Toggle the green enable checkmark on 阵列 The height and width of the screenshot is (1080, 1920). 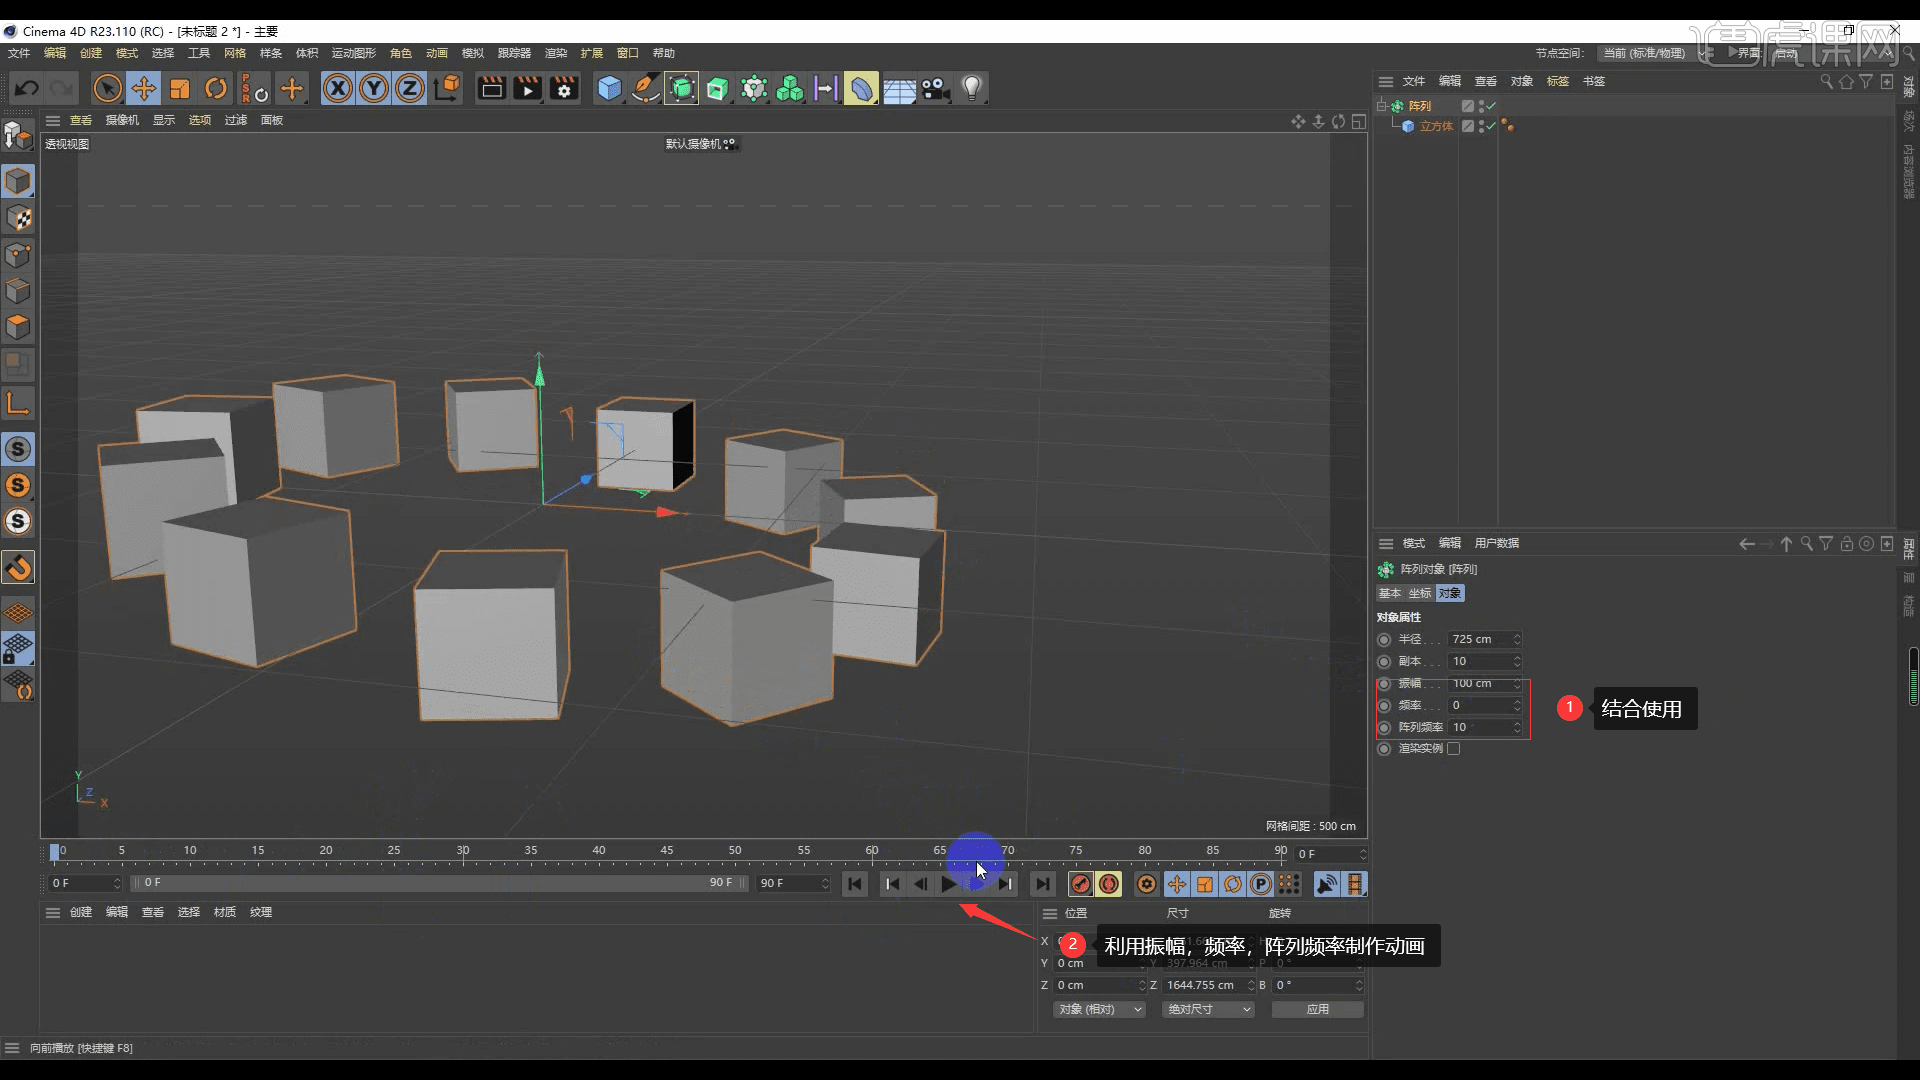coord(1489,105)
